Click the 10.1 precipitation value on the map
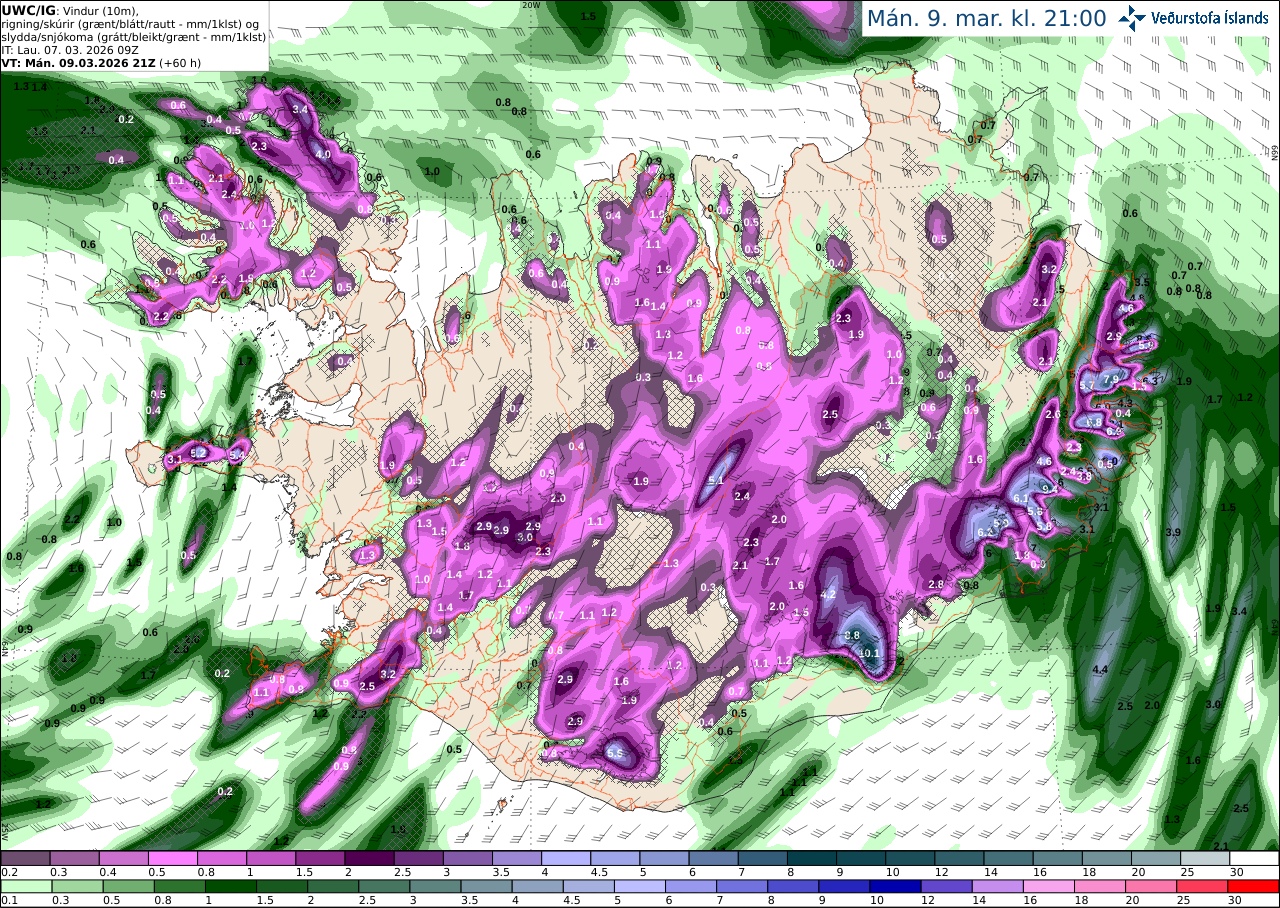The image size is (1280, 908). [869, 654]
